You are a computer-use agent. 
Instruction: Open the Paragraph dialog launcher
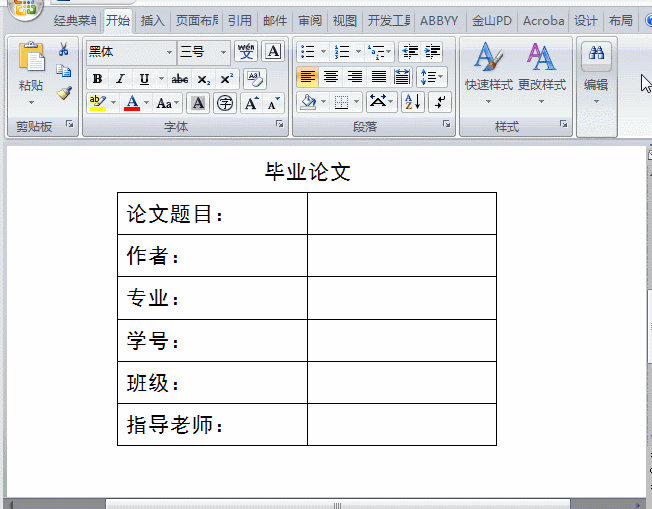point(447,124)
